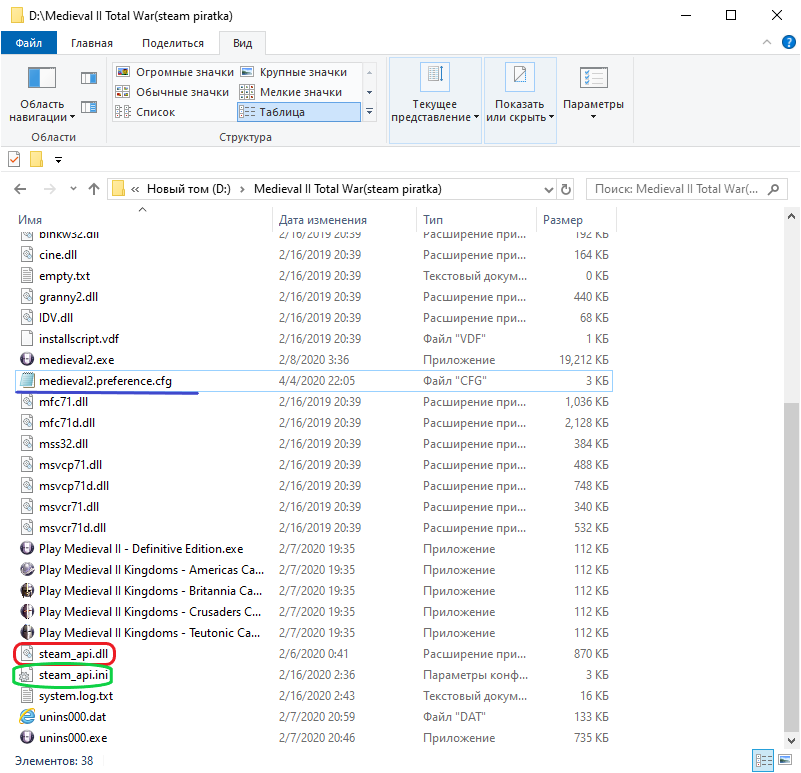Switch to large thumbnails view icon bottom-right

click(x=785, y=760)
